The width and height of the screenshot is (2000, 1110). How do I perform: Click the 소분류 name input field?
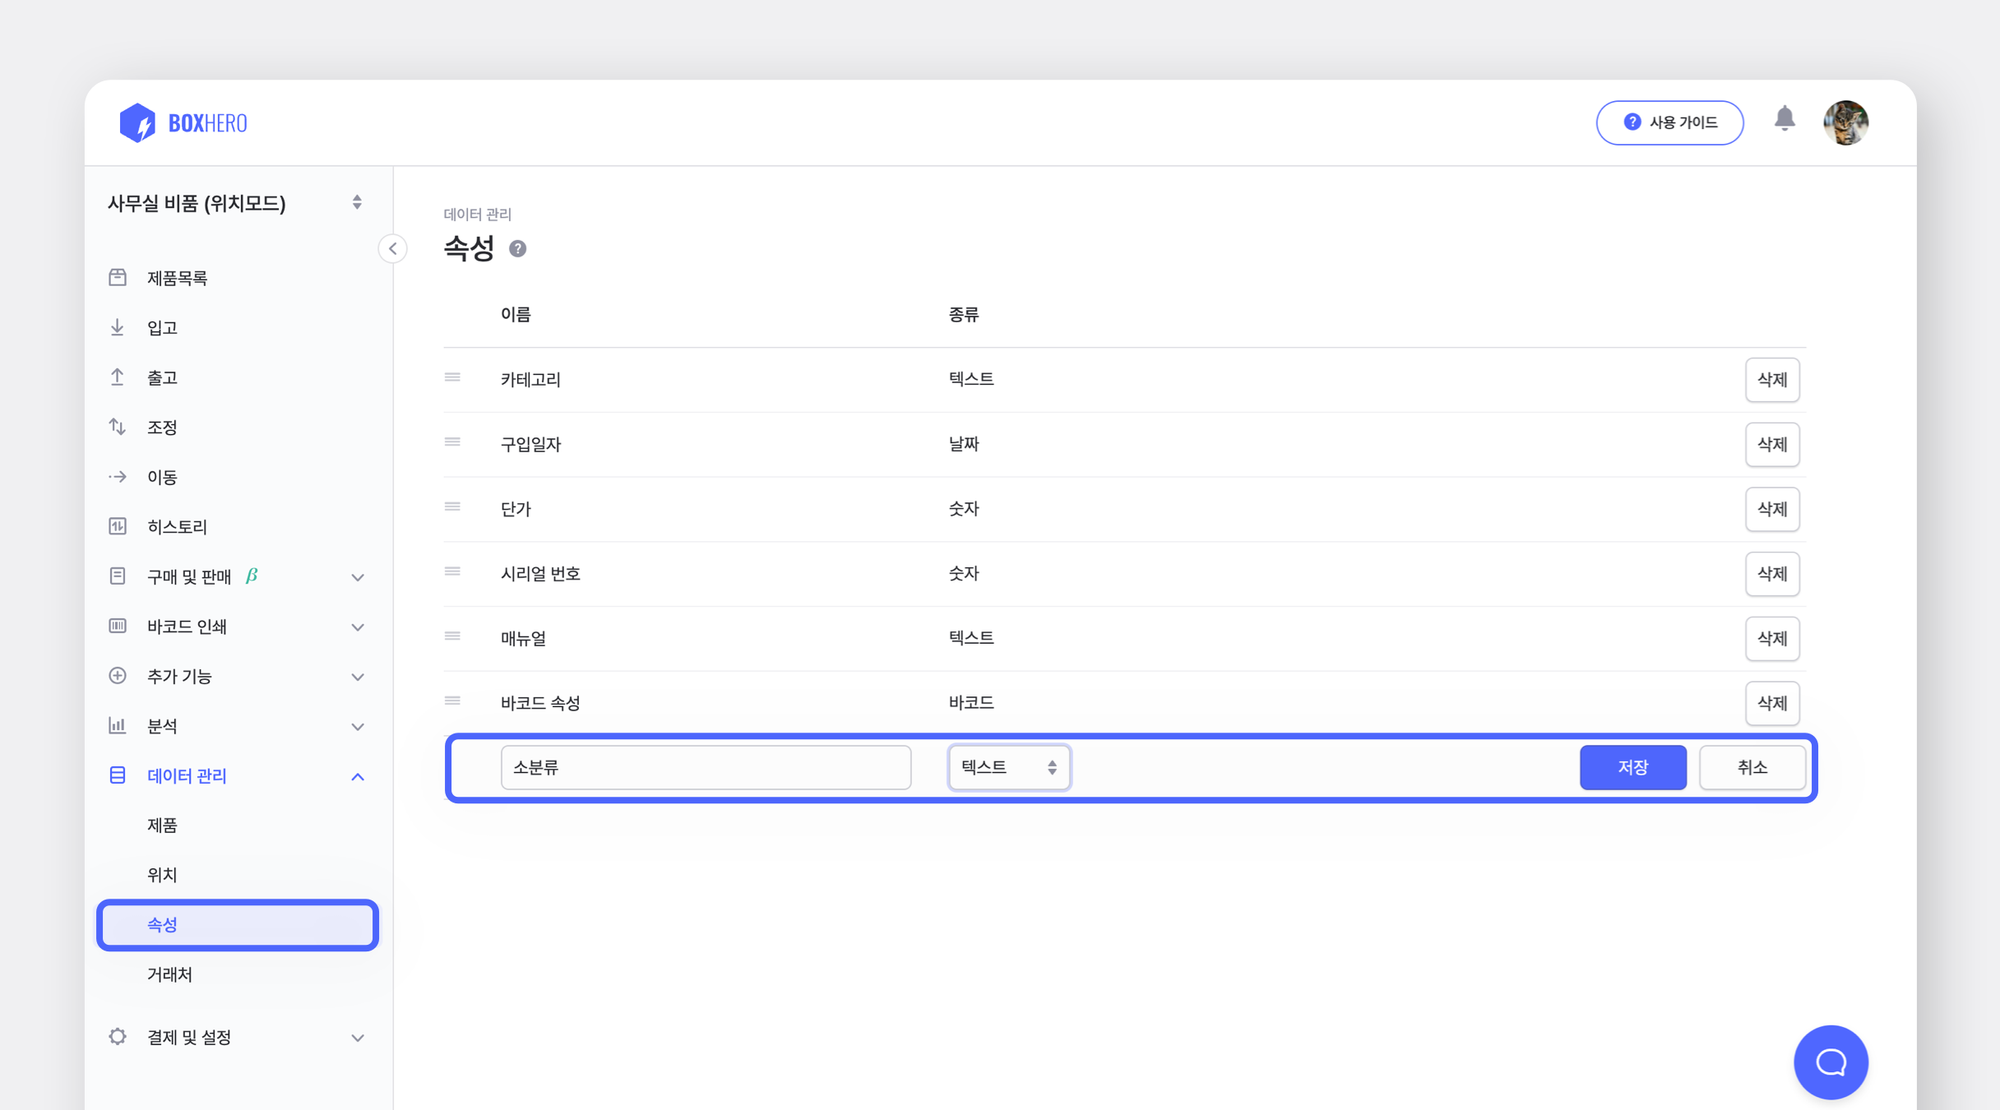pyautogui.click(x=705, y=767)
